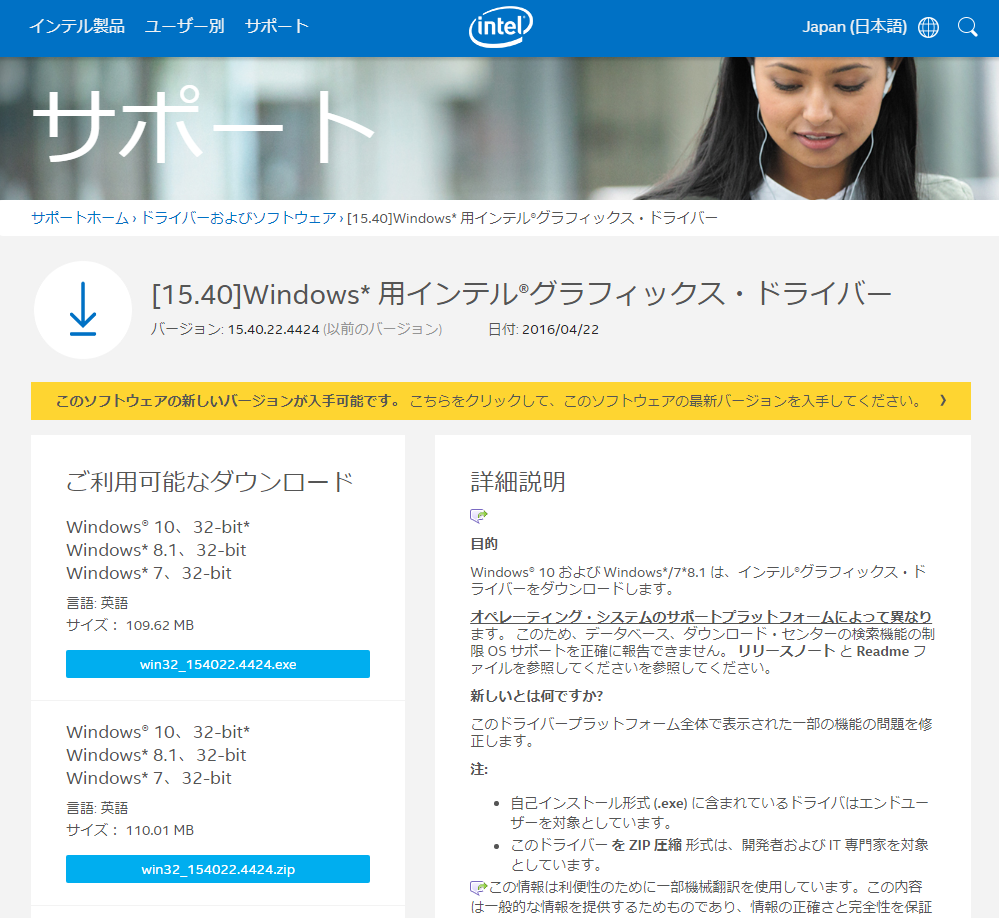This screenshot has height=918, width=999.
Task: Click the 目的 heading
Action: (x=484, y=543)
